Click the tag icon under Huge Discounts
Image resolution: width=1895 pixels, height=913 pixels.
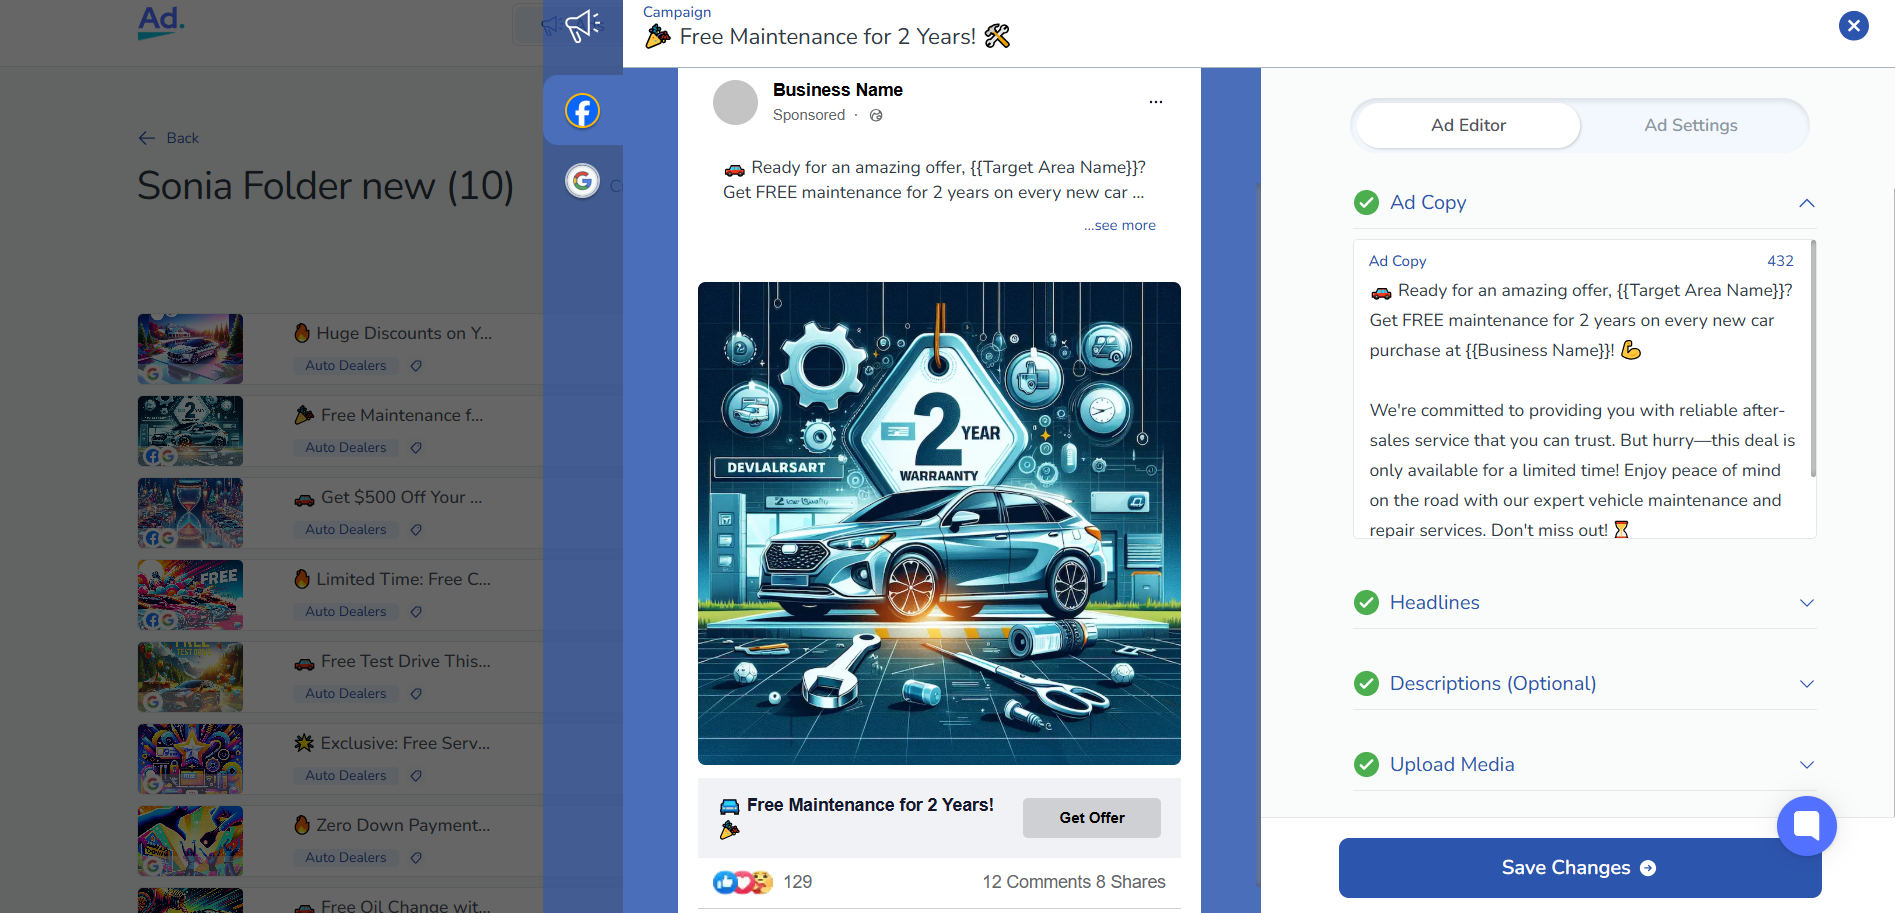click(416, 366)
